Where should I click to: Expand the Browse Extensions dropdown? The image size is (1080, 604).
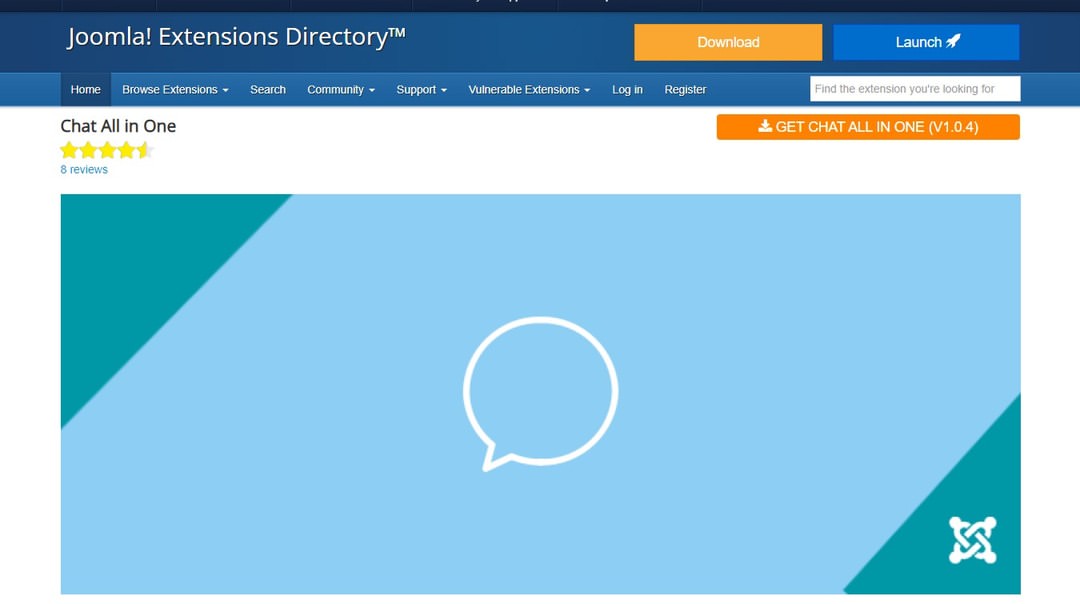point(175,90)
